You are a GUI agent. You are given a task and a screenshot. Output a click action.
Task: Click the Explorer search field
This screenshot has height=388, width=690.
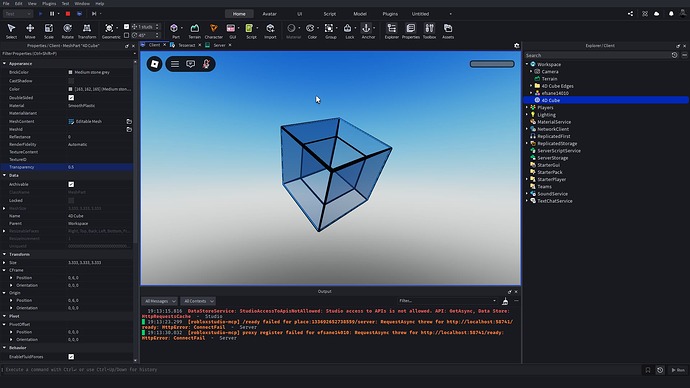click(x=597, y=55)
